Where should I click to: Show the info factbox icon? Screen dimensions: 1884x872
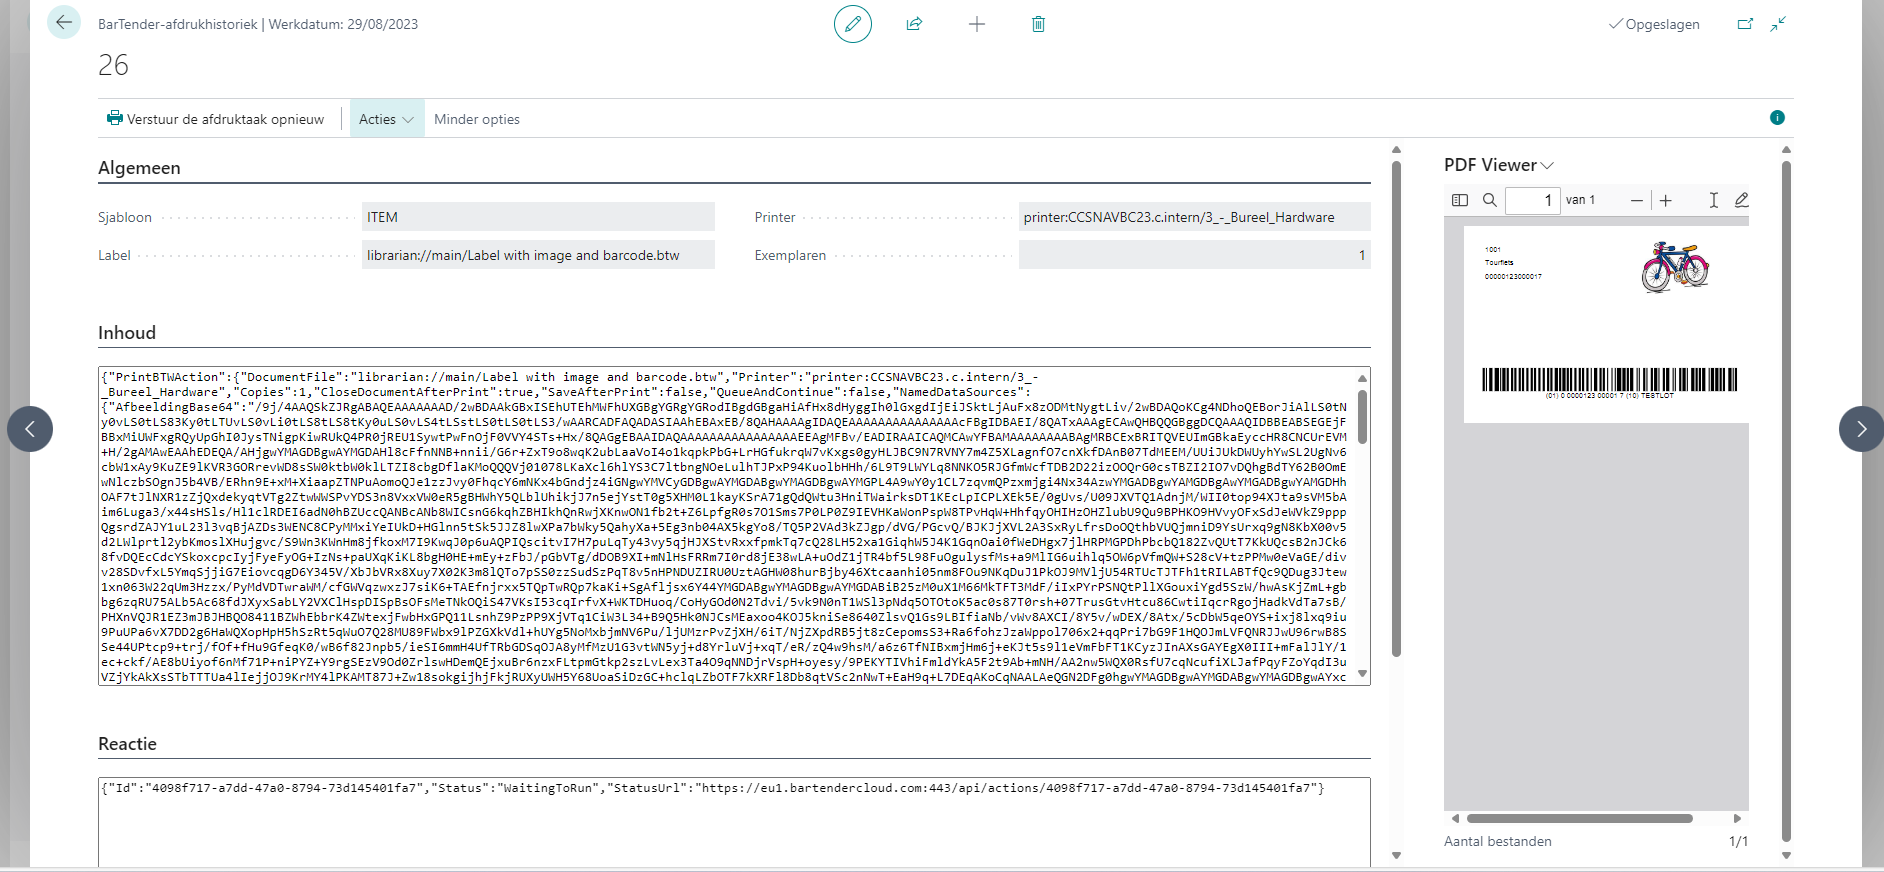pos(1777,118)
